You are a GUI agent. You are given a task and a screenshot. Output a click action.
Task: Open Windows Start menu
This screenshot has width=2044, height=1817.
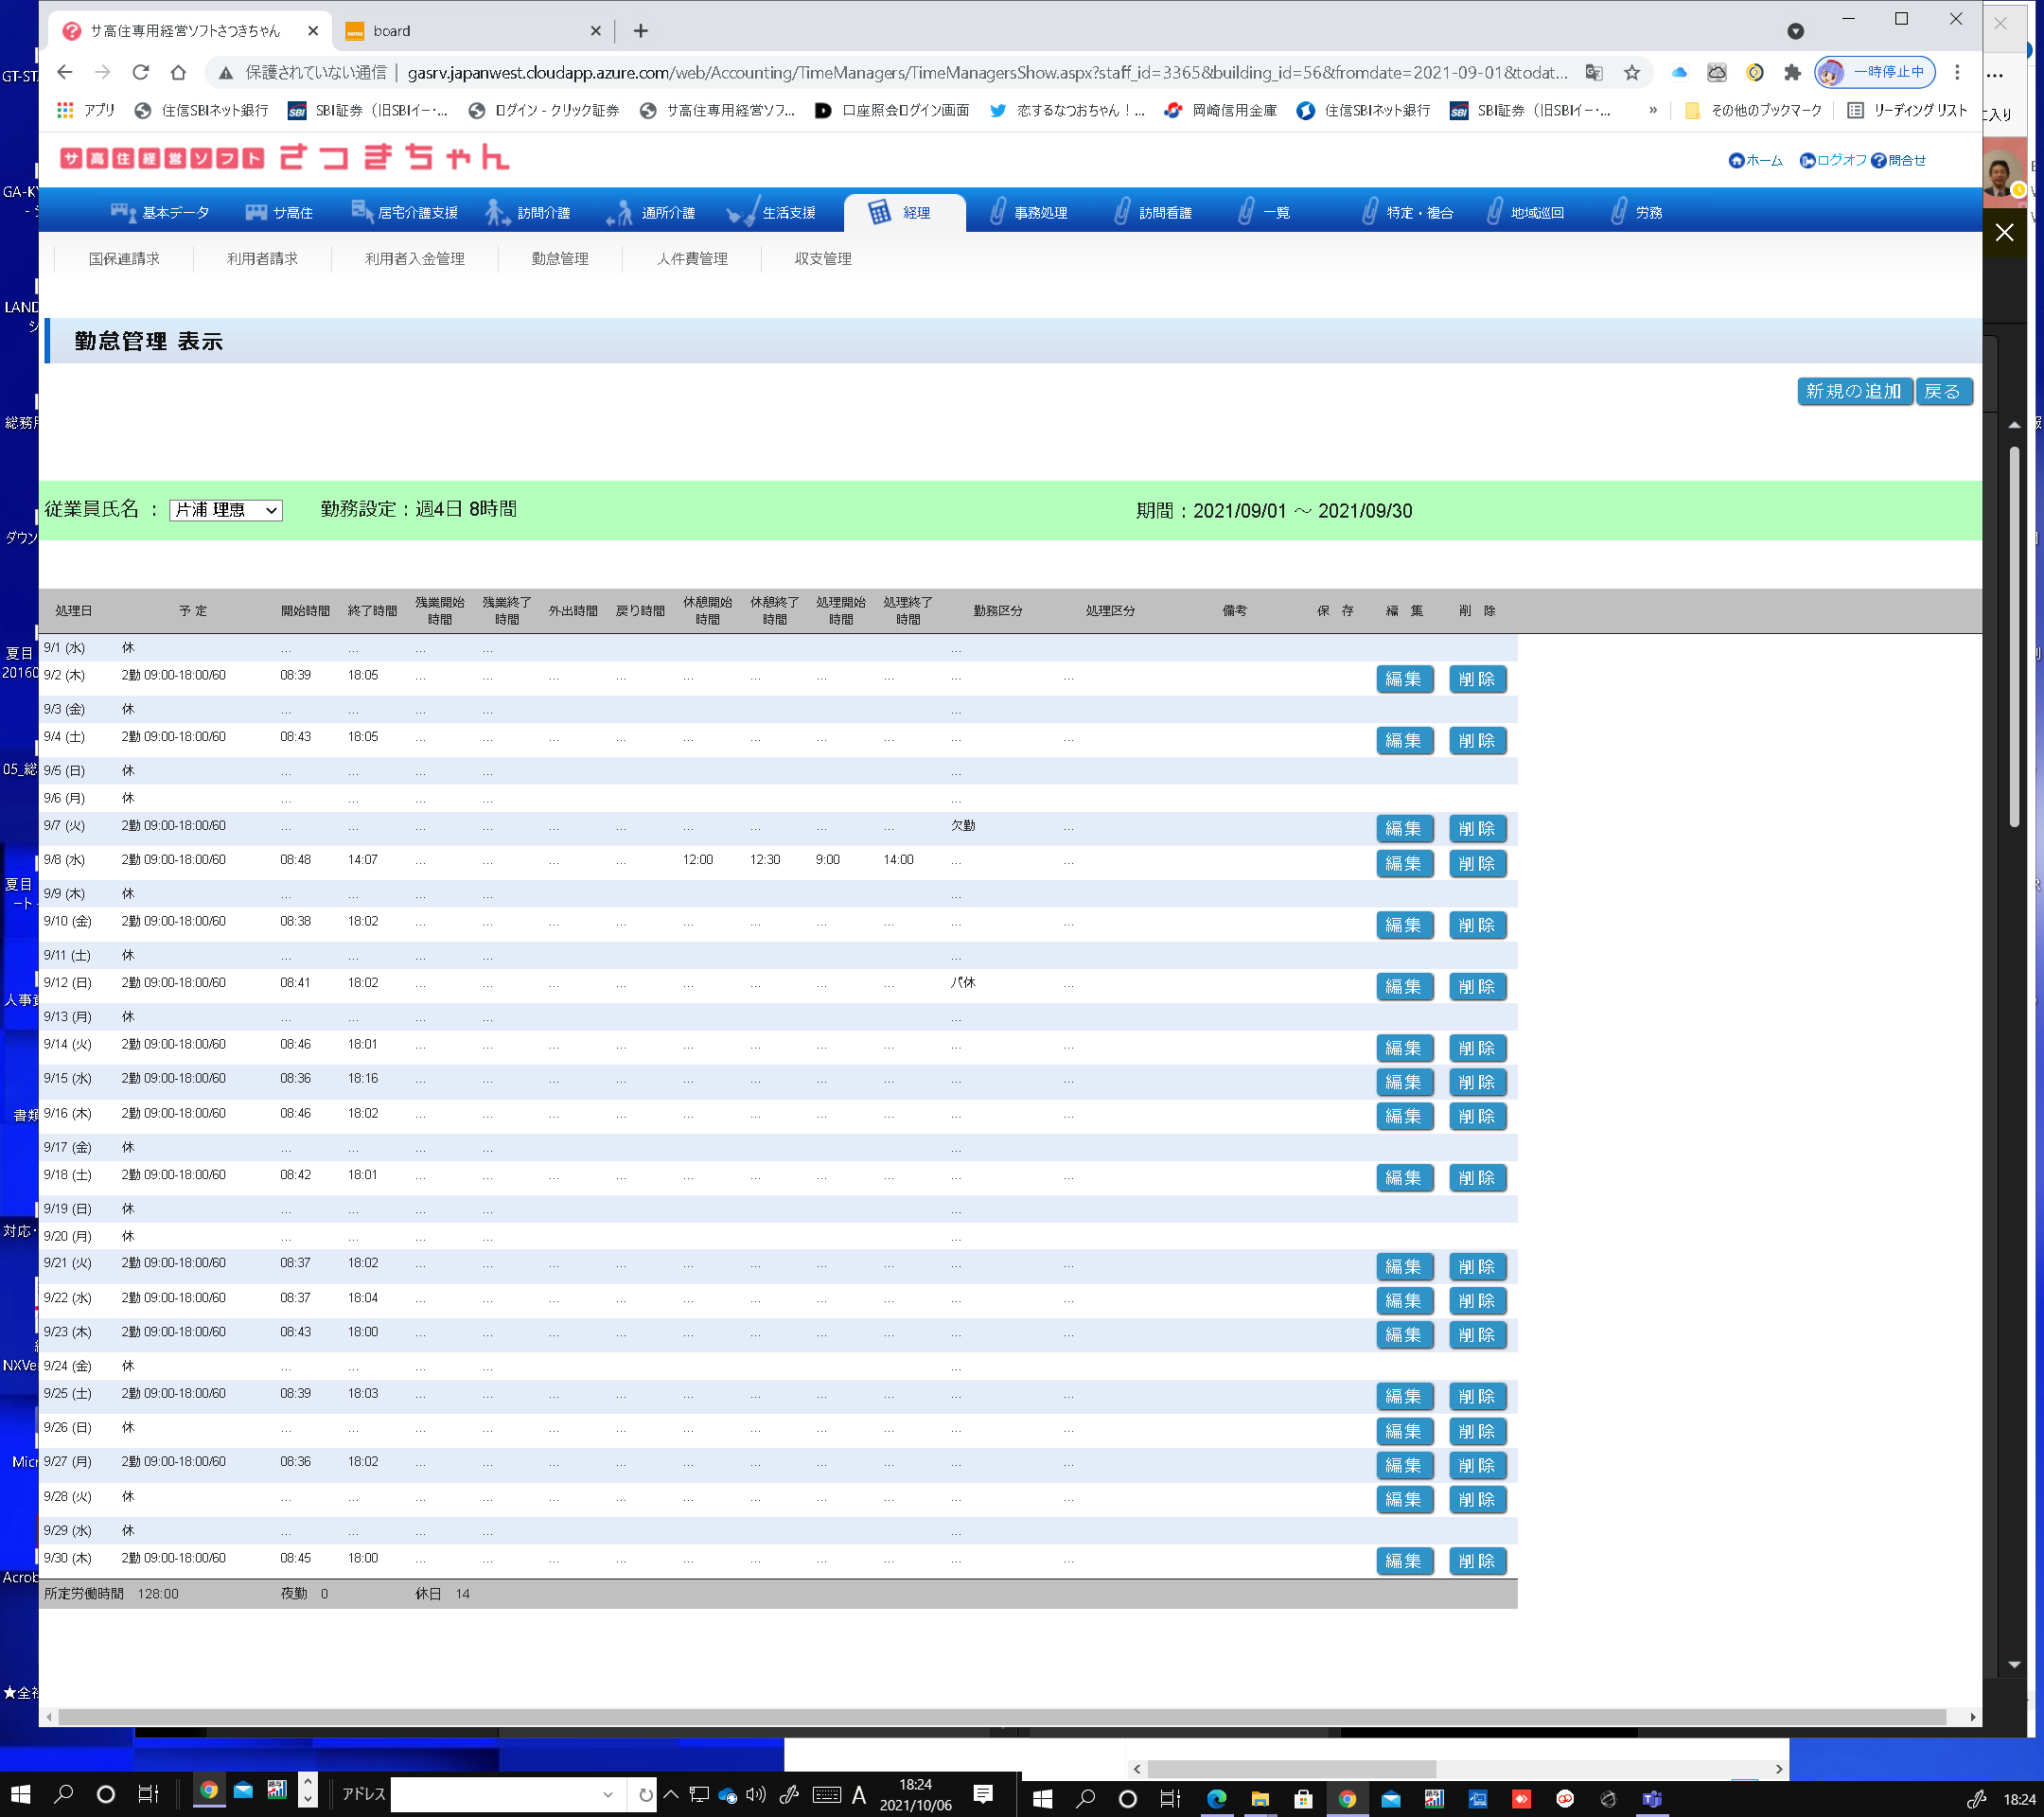pos(20,1794)
